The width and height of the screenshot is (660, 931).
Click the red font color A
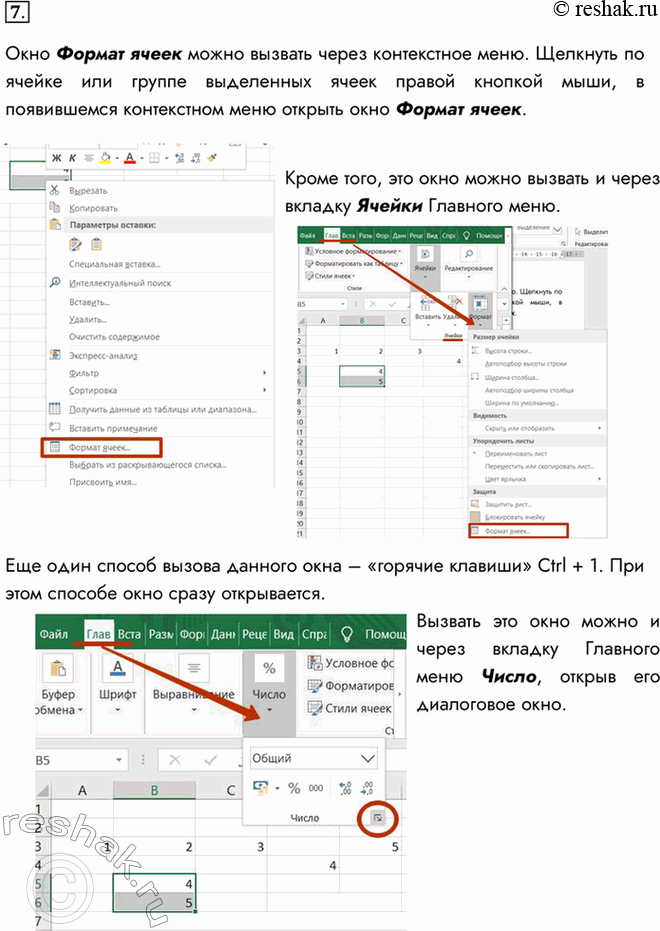point(130,158)
